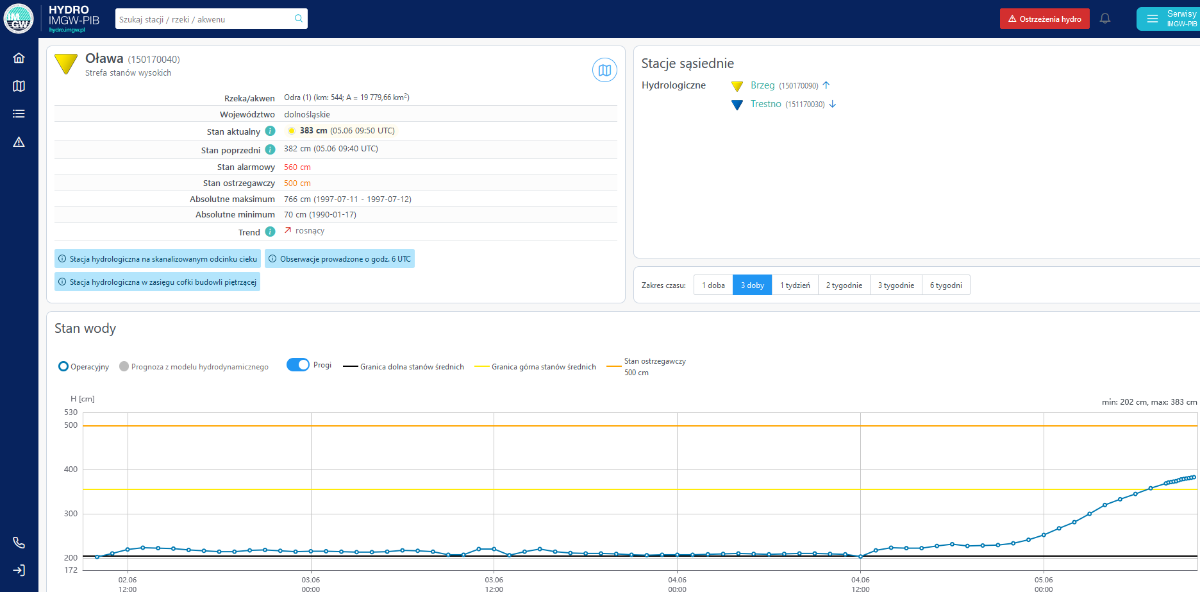Click the min 202 cm max 383 cm label
Screen dimensions: 1200x592
[x=1147, y=402]
